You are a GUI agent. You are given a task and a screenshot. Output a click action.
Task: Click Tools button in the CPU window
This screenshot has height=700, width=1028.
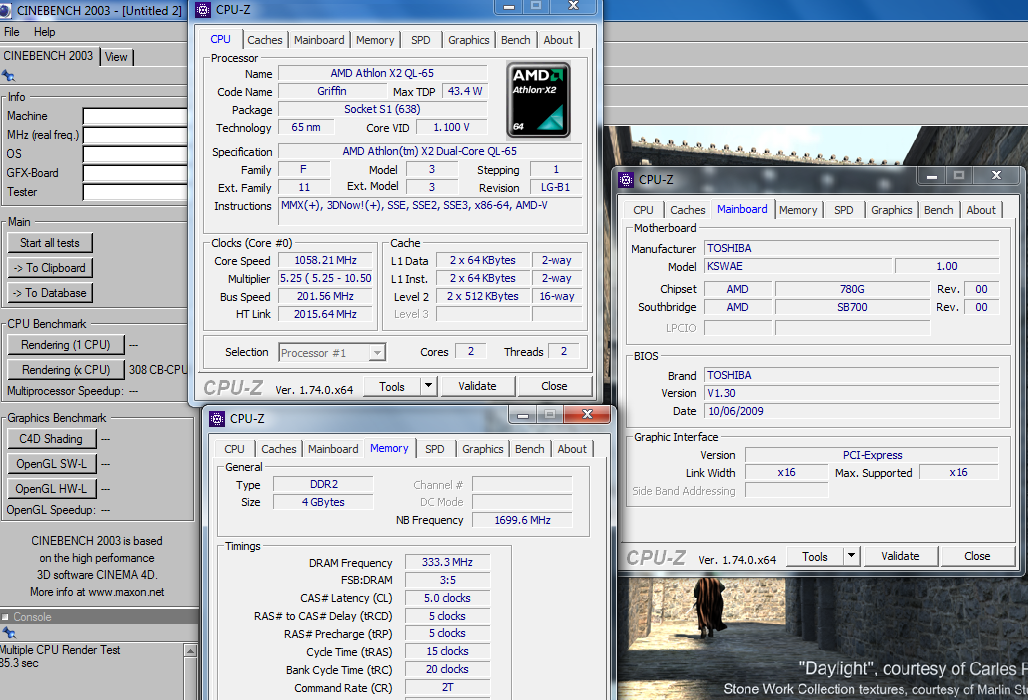click(x=392, y=386)
